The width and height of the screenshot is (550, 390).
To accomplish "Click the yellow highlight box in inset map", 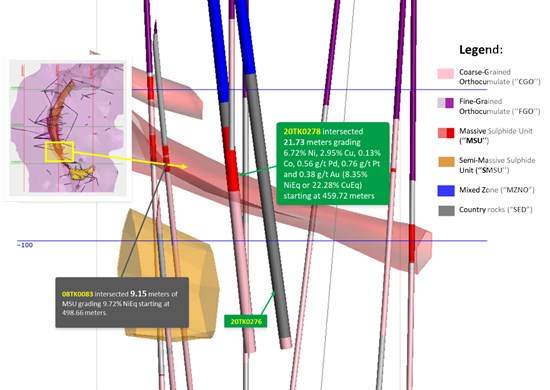I will [59, 152].
